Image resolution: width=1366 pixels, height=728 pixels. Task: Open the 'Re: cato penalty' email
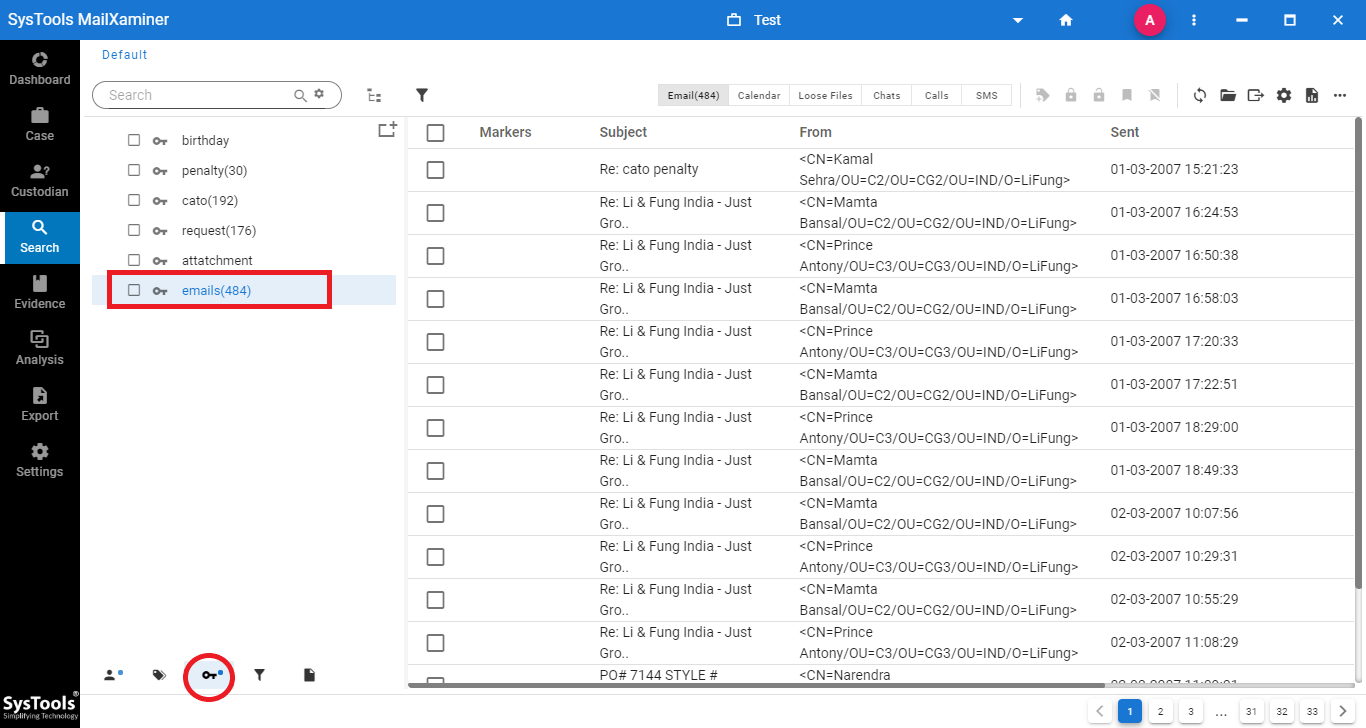[x=649, y=170]
